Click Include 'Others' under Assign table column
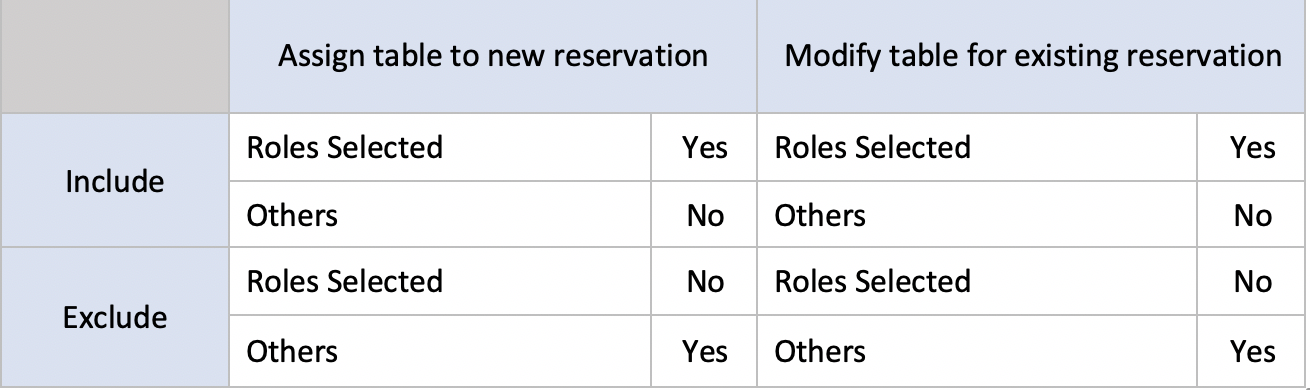 (291, 215)
